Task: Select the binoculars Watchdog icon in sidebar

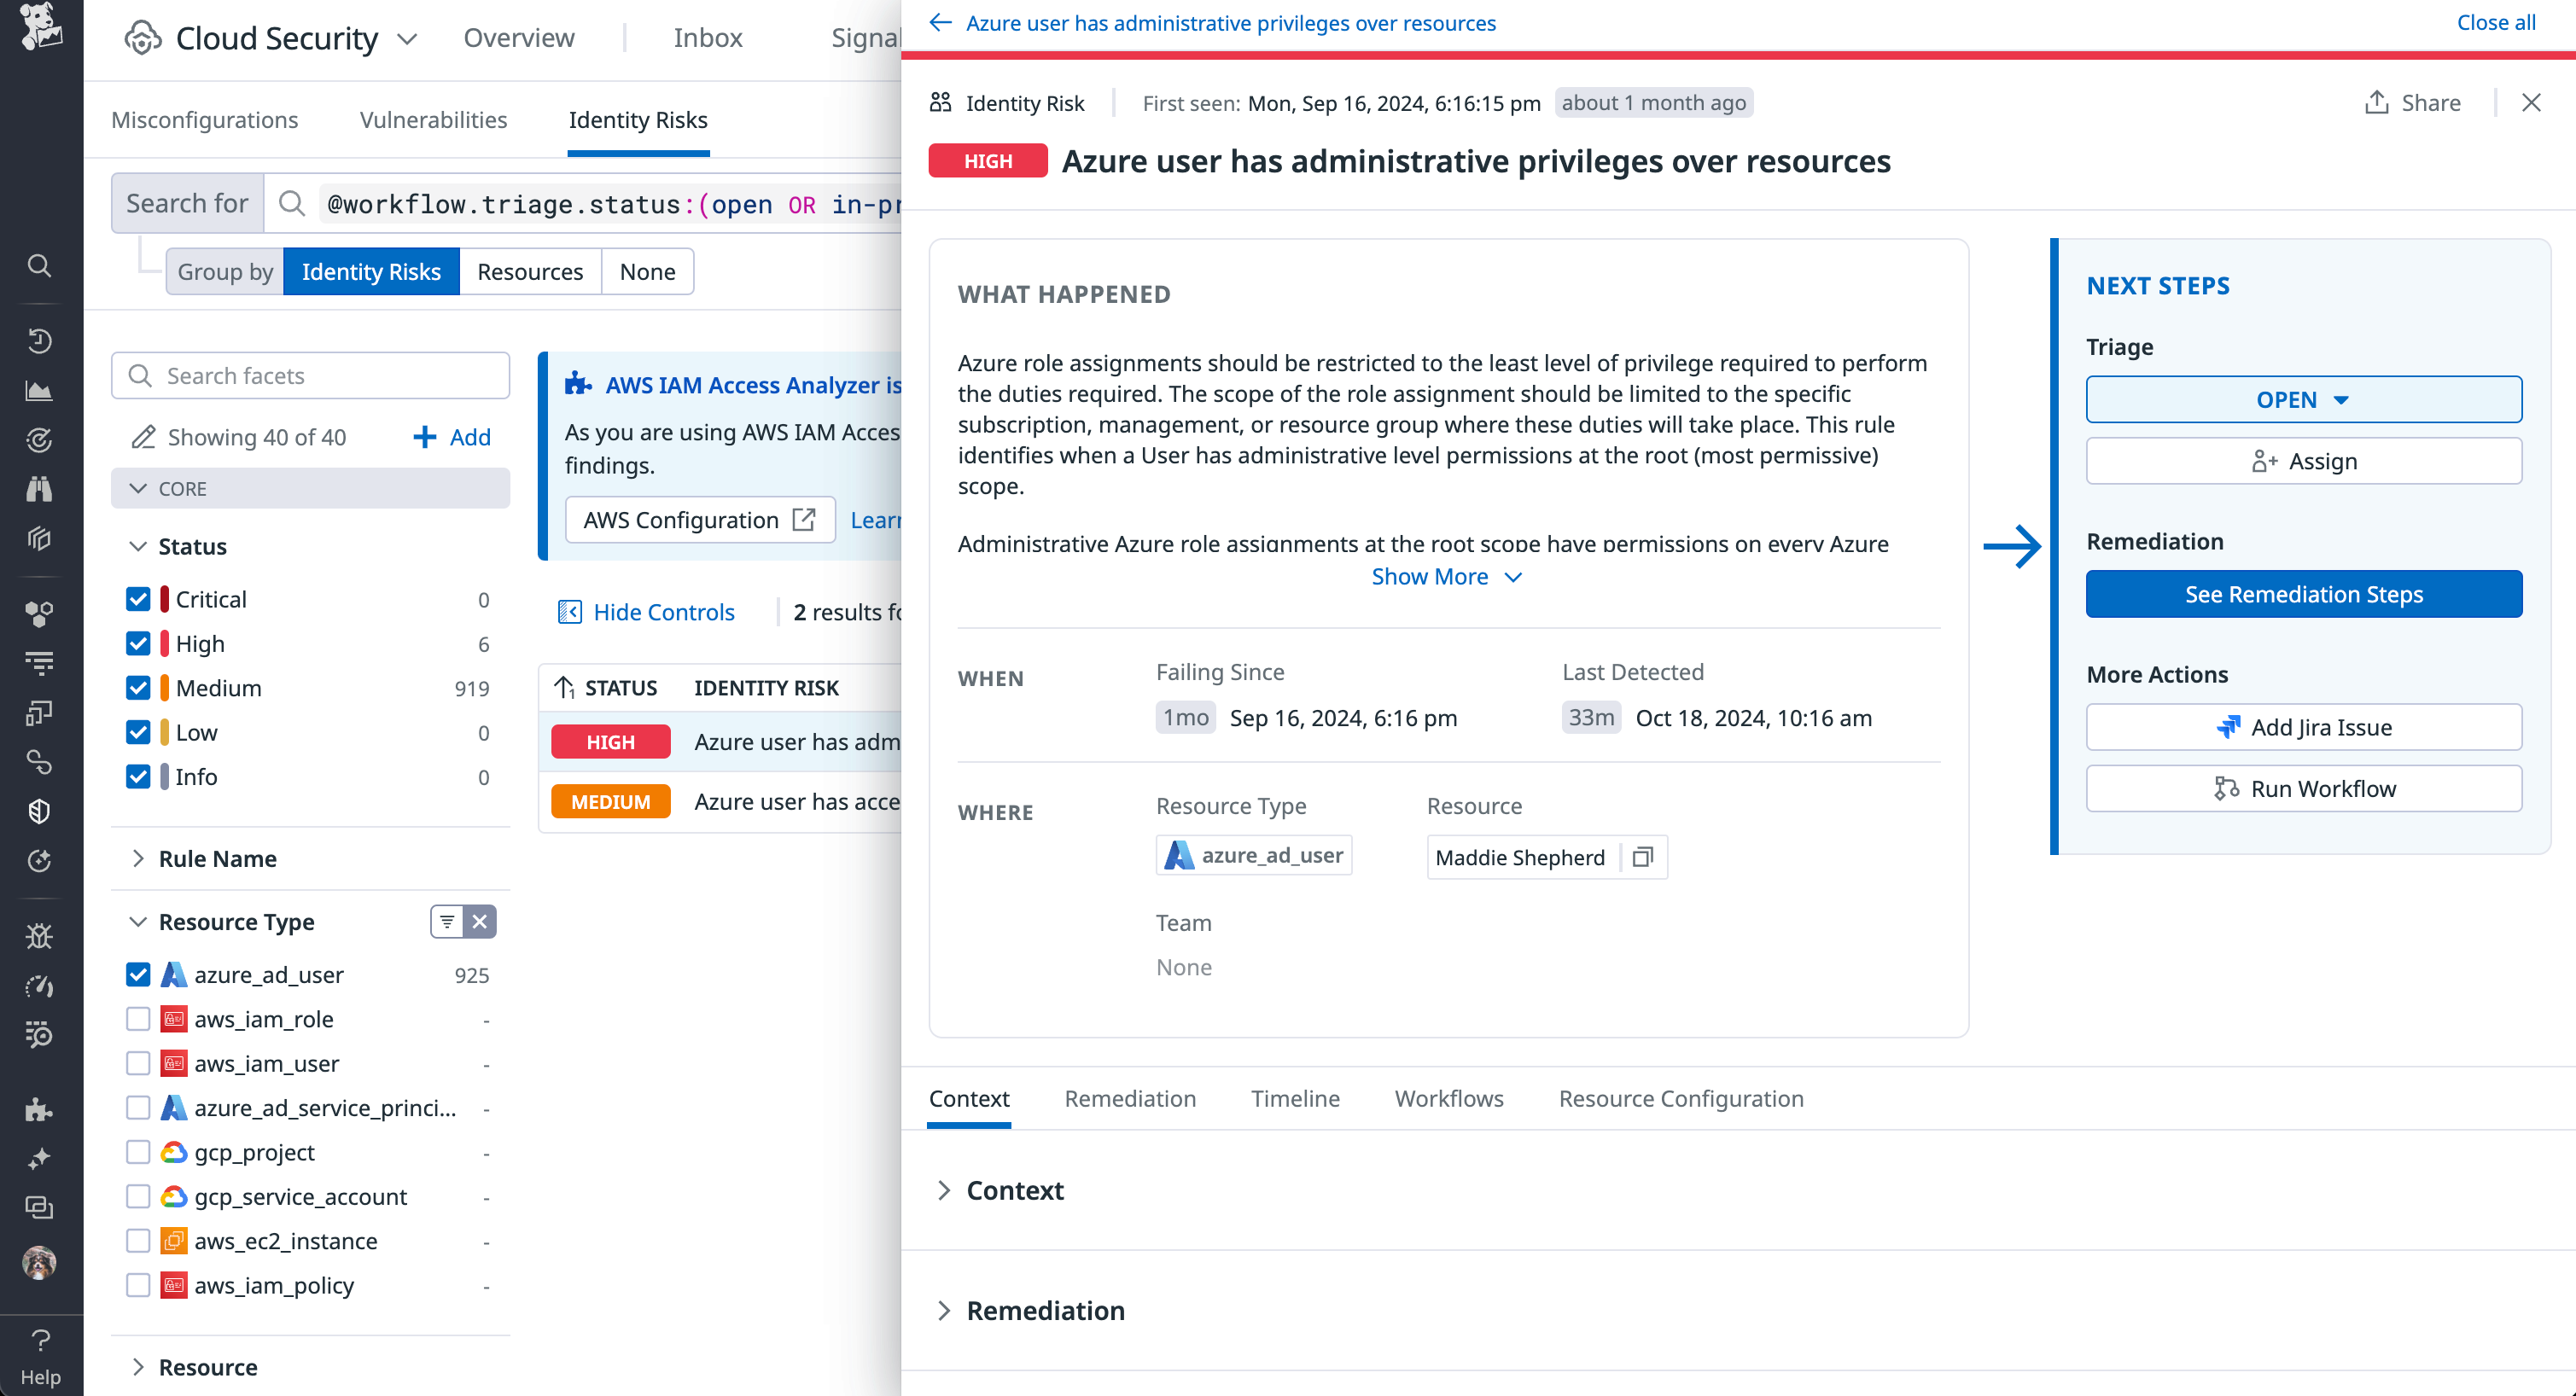Action: [x=39, y=489]
